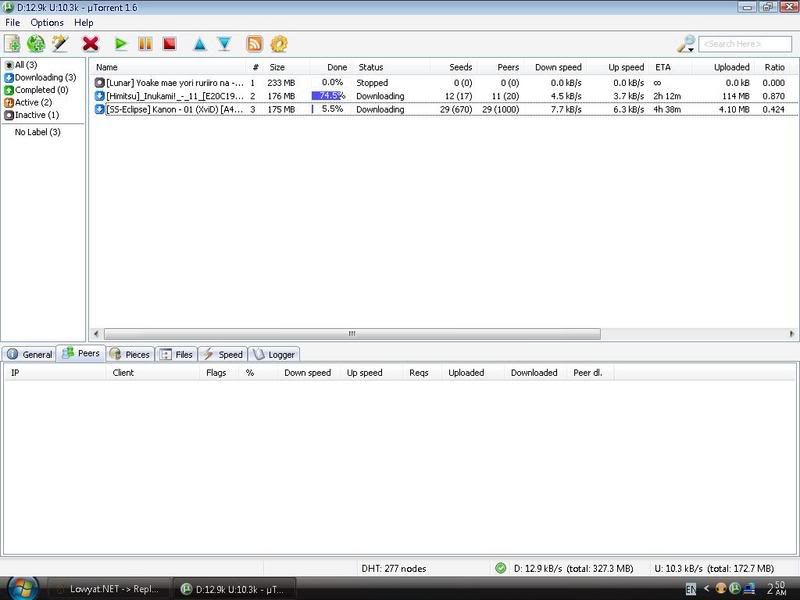
Task: Select the Completed (0) category
Action: point(36,90)
